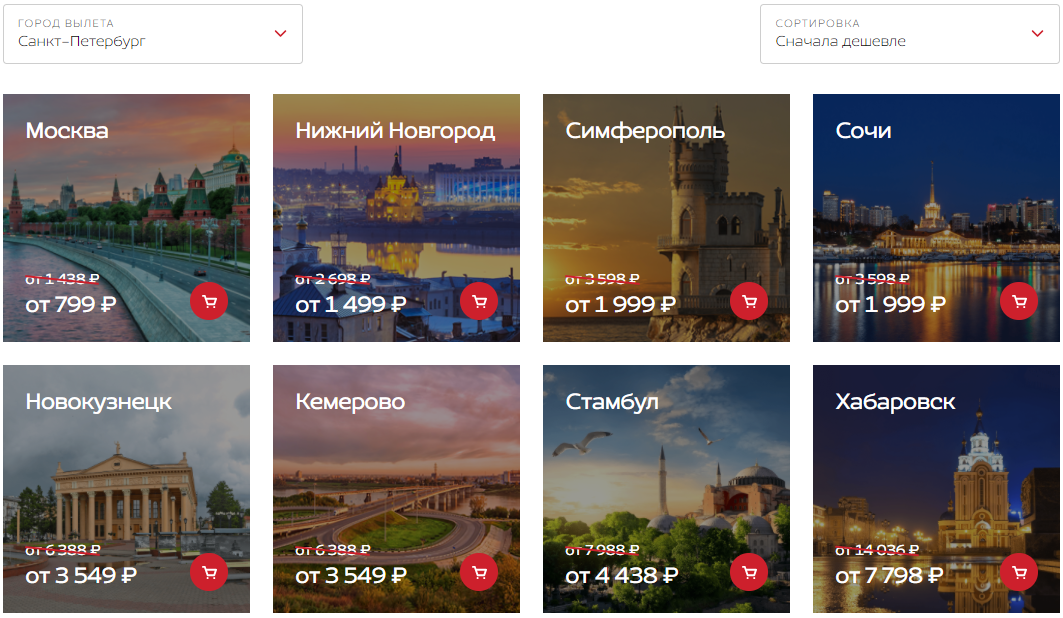Image resolution: width=1063 pixels, height=618 pixels.
Task: Click the от 3 549 ₽ price on Новокузнецк
Action: click(x=81, y=575)
